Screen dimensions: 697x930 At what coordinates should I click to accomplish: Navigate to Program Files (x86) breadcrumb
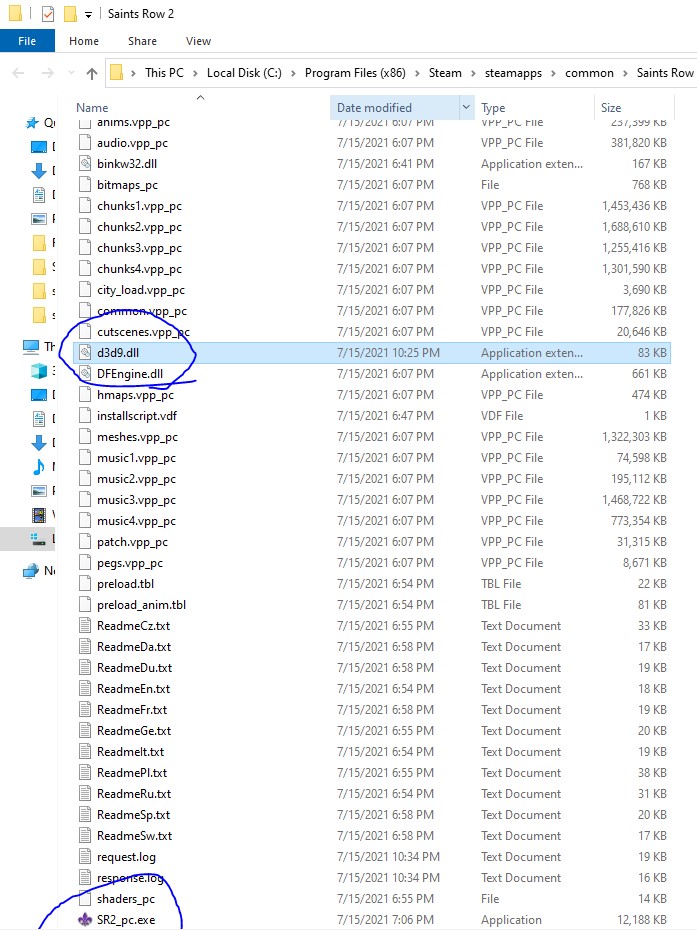[355, 73]
